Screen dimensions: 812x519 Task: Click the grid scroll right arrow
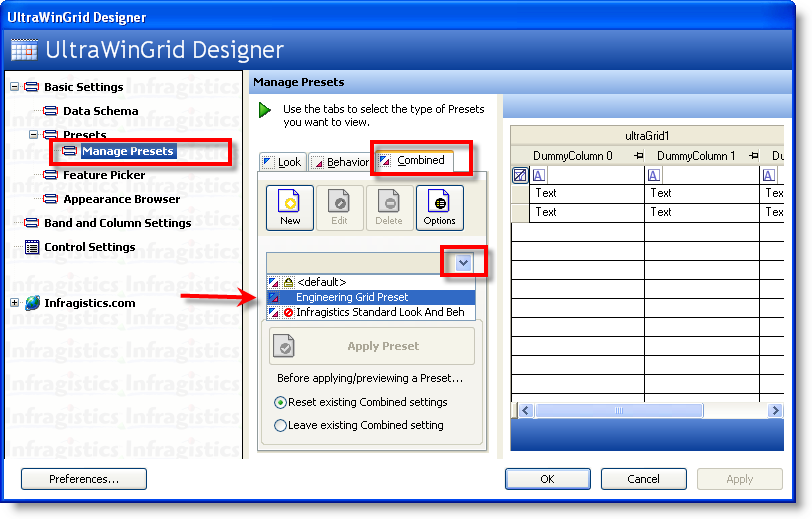(775, 411)
